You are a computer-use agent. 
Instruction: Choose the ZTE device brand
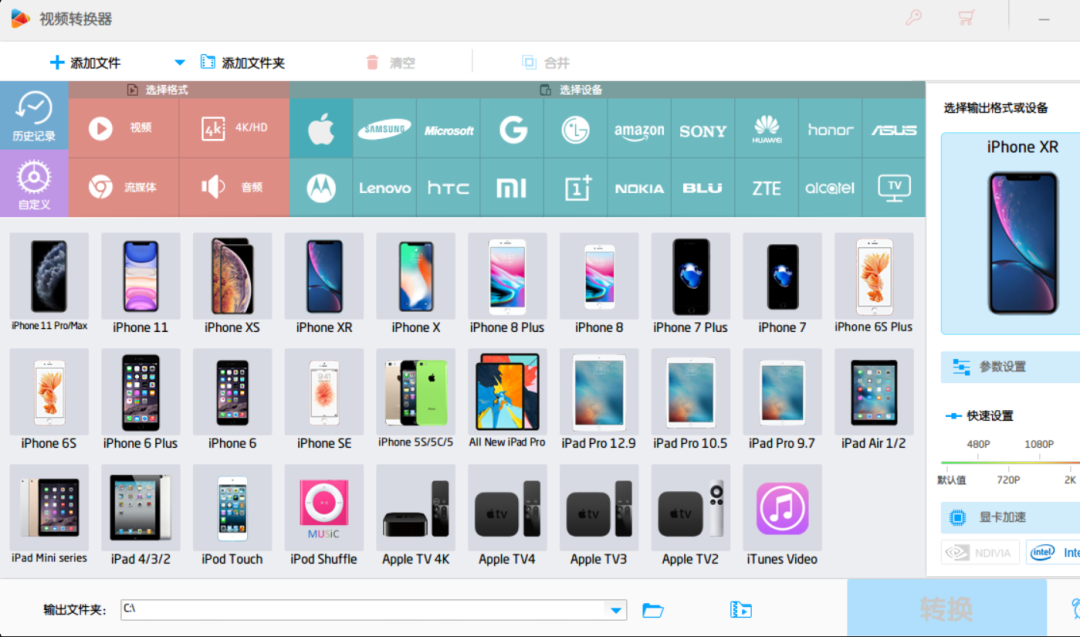[767, 187]
